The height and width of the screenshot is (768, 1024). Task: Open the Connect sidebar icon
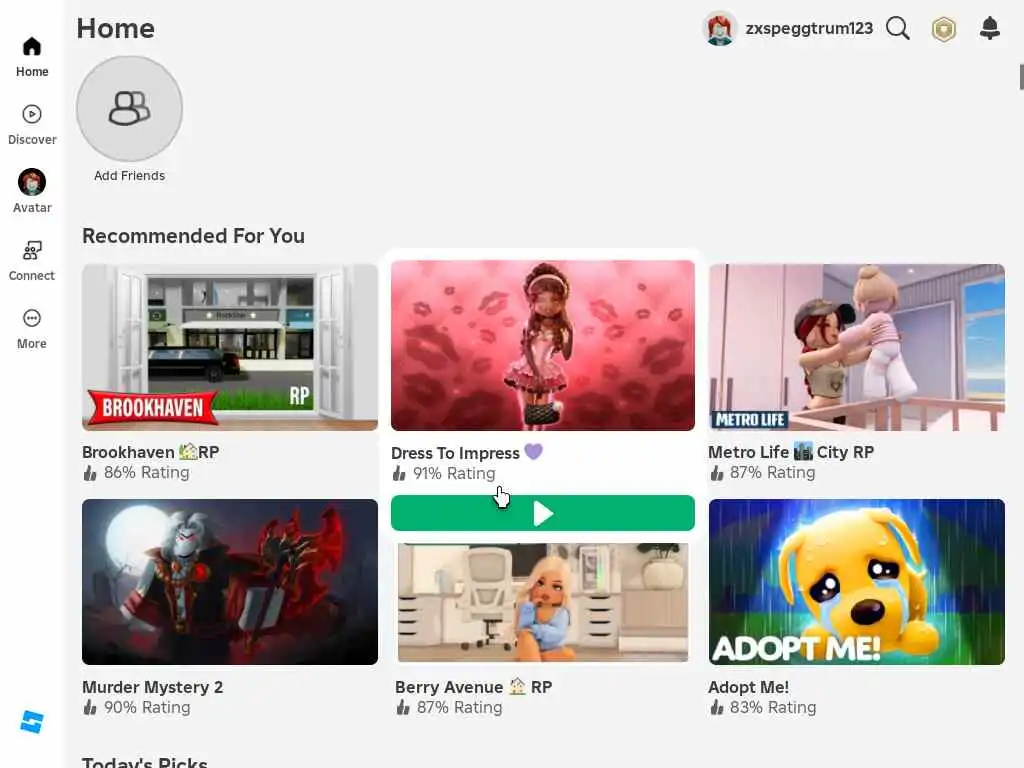[x=31, y=250]
